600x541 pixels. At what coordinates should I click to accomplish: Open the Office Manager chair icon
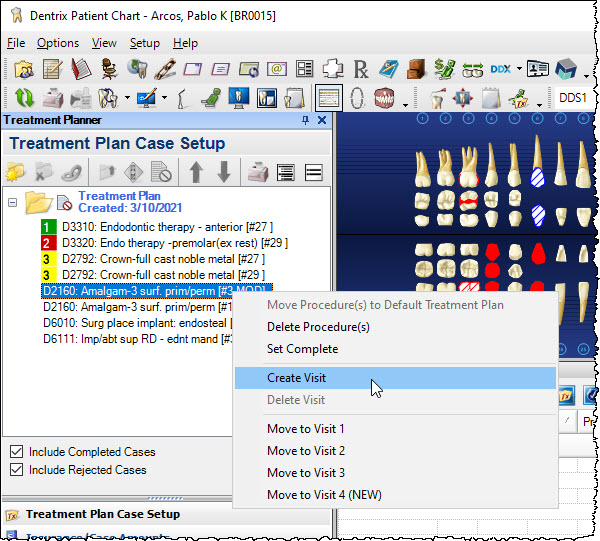[109, 69]
